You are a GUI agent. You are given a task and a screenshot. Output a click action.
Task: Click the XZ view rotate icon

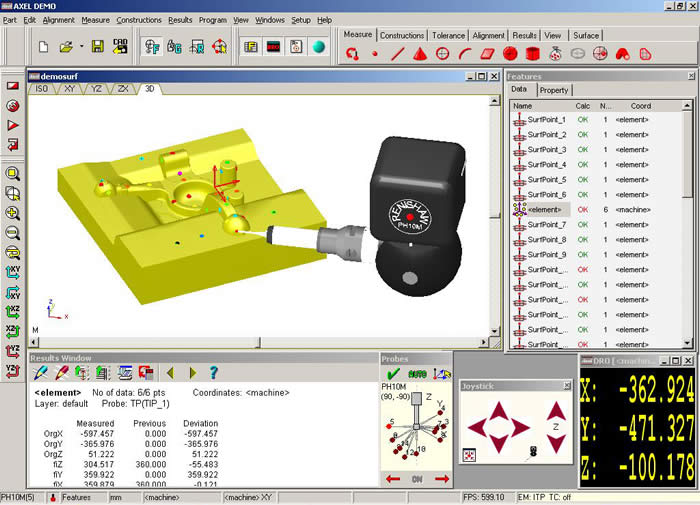pyautogui.click(x=12, y=312)
